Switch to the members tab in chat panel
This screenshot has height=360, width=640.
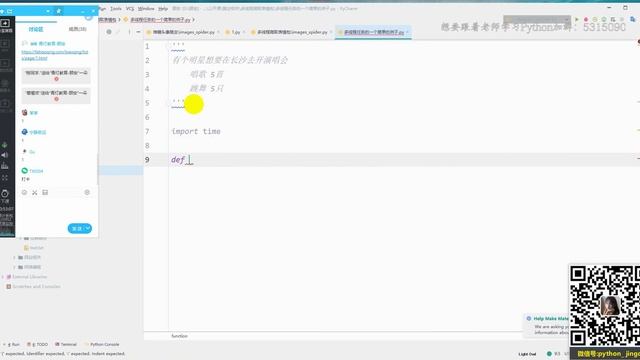(x=77, y=29)
